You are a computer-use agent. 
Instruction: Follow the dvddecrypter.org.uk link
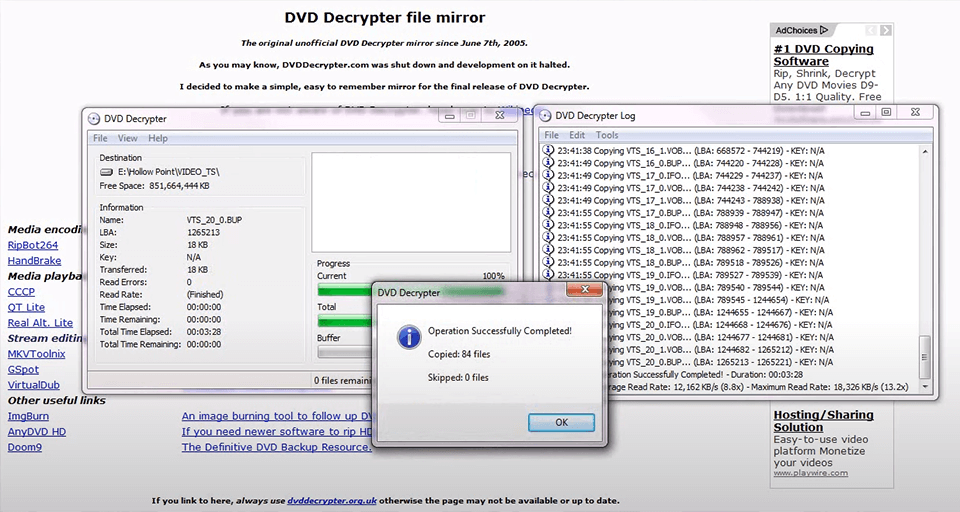(x=332, y=500)
